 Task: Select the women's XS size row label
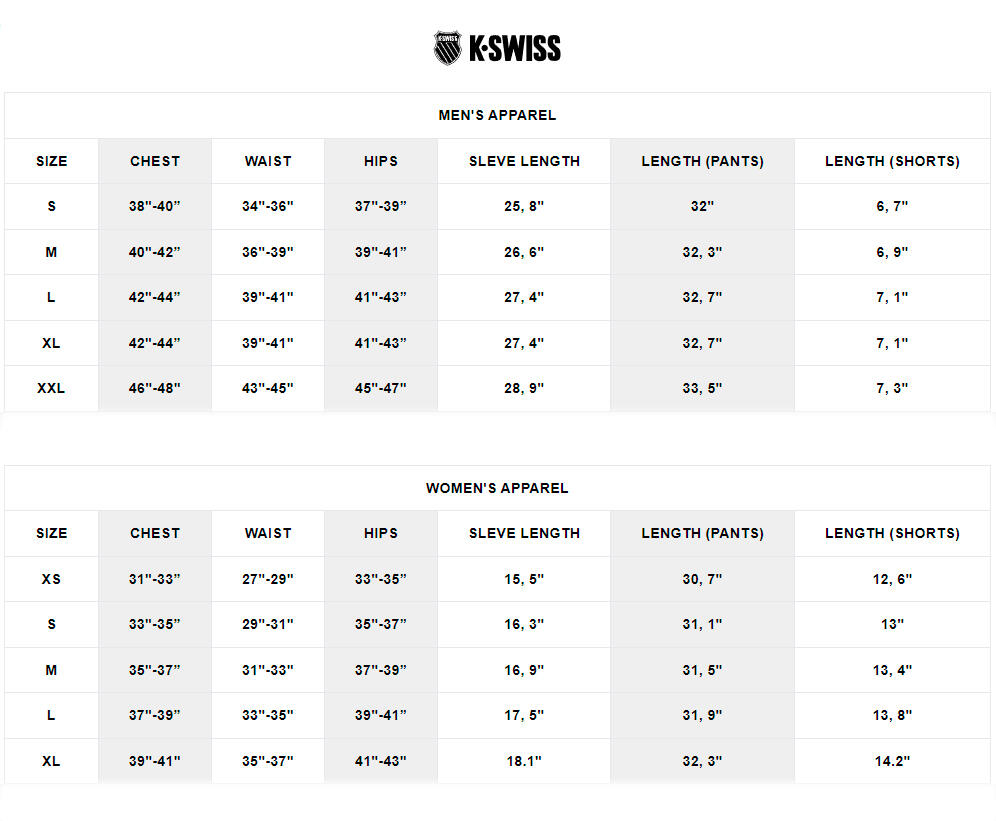tap(51, 579)
